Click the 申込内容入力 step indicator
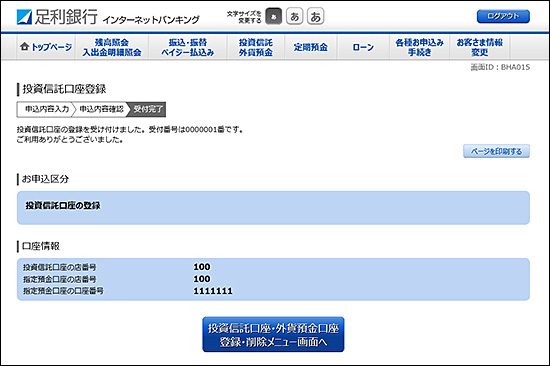550x366 pixels. click(x=47, y=109)
